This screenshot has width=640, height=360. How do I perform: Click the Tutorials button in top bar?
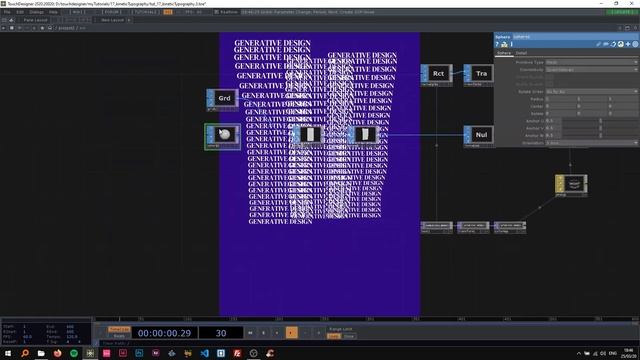coord(145,12)
